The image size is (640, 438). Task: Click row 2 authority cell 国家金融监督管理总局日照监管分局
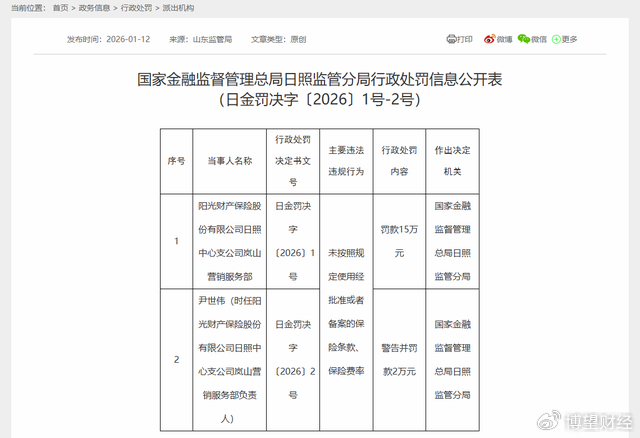[x=452, y=360]
